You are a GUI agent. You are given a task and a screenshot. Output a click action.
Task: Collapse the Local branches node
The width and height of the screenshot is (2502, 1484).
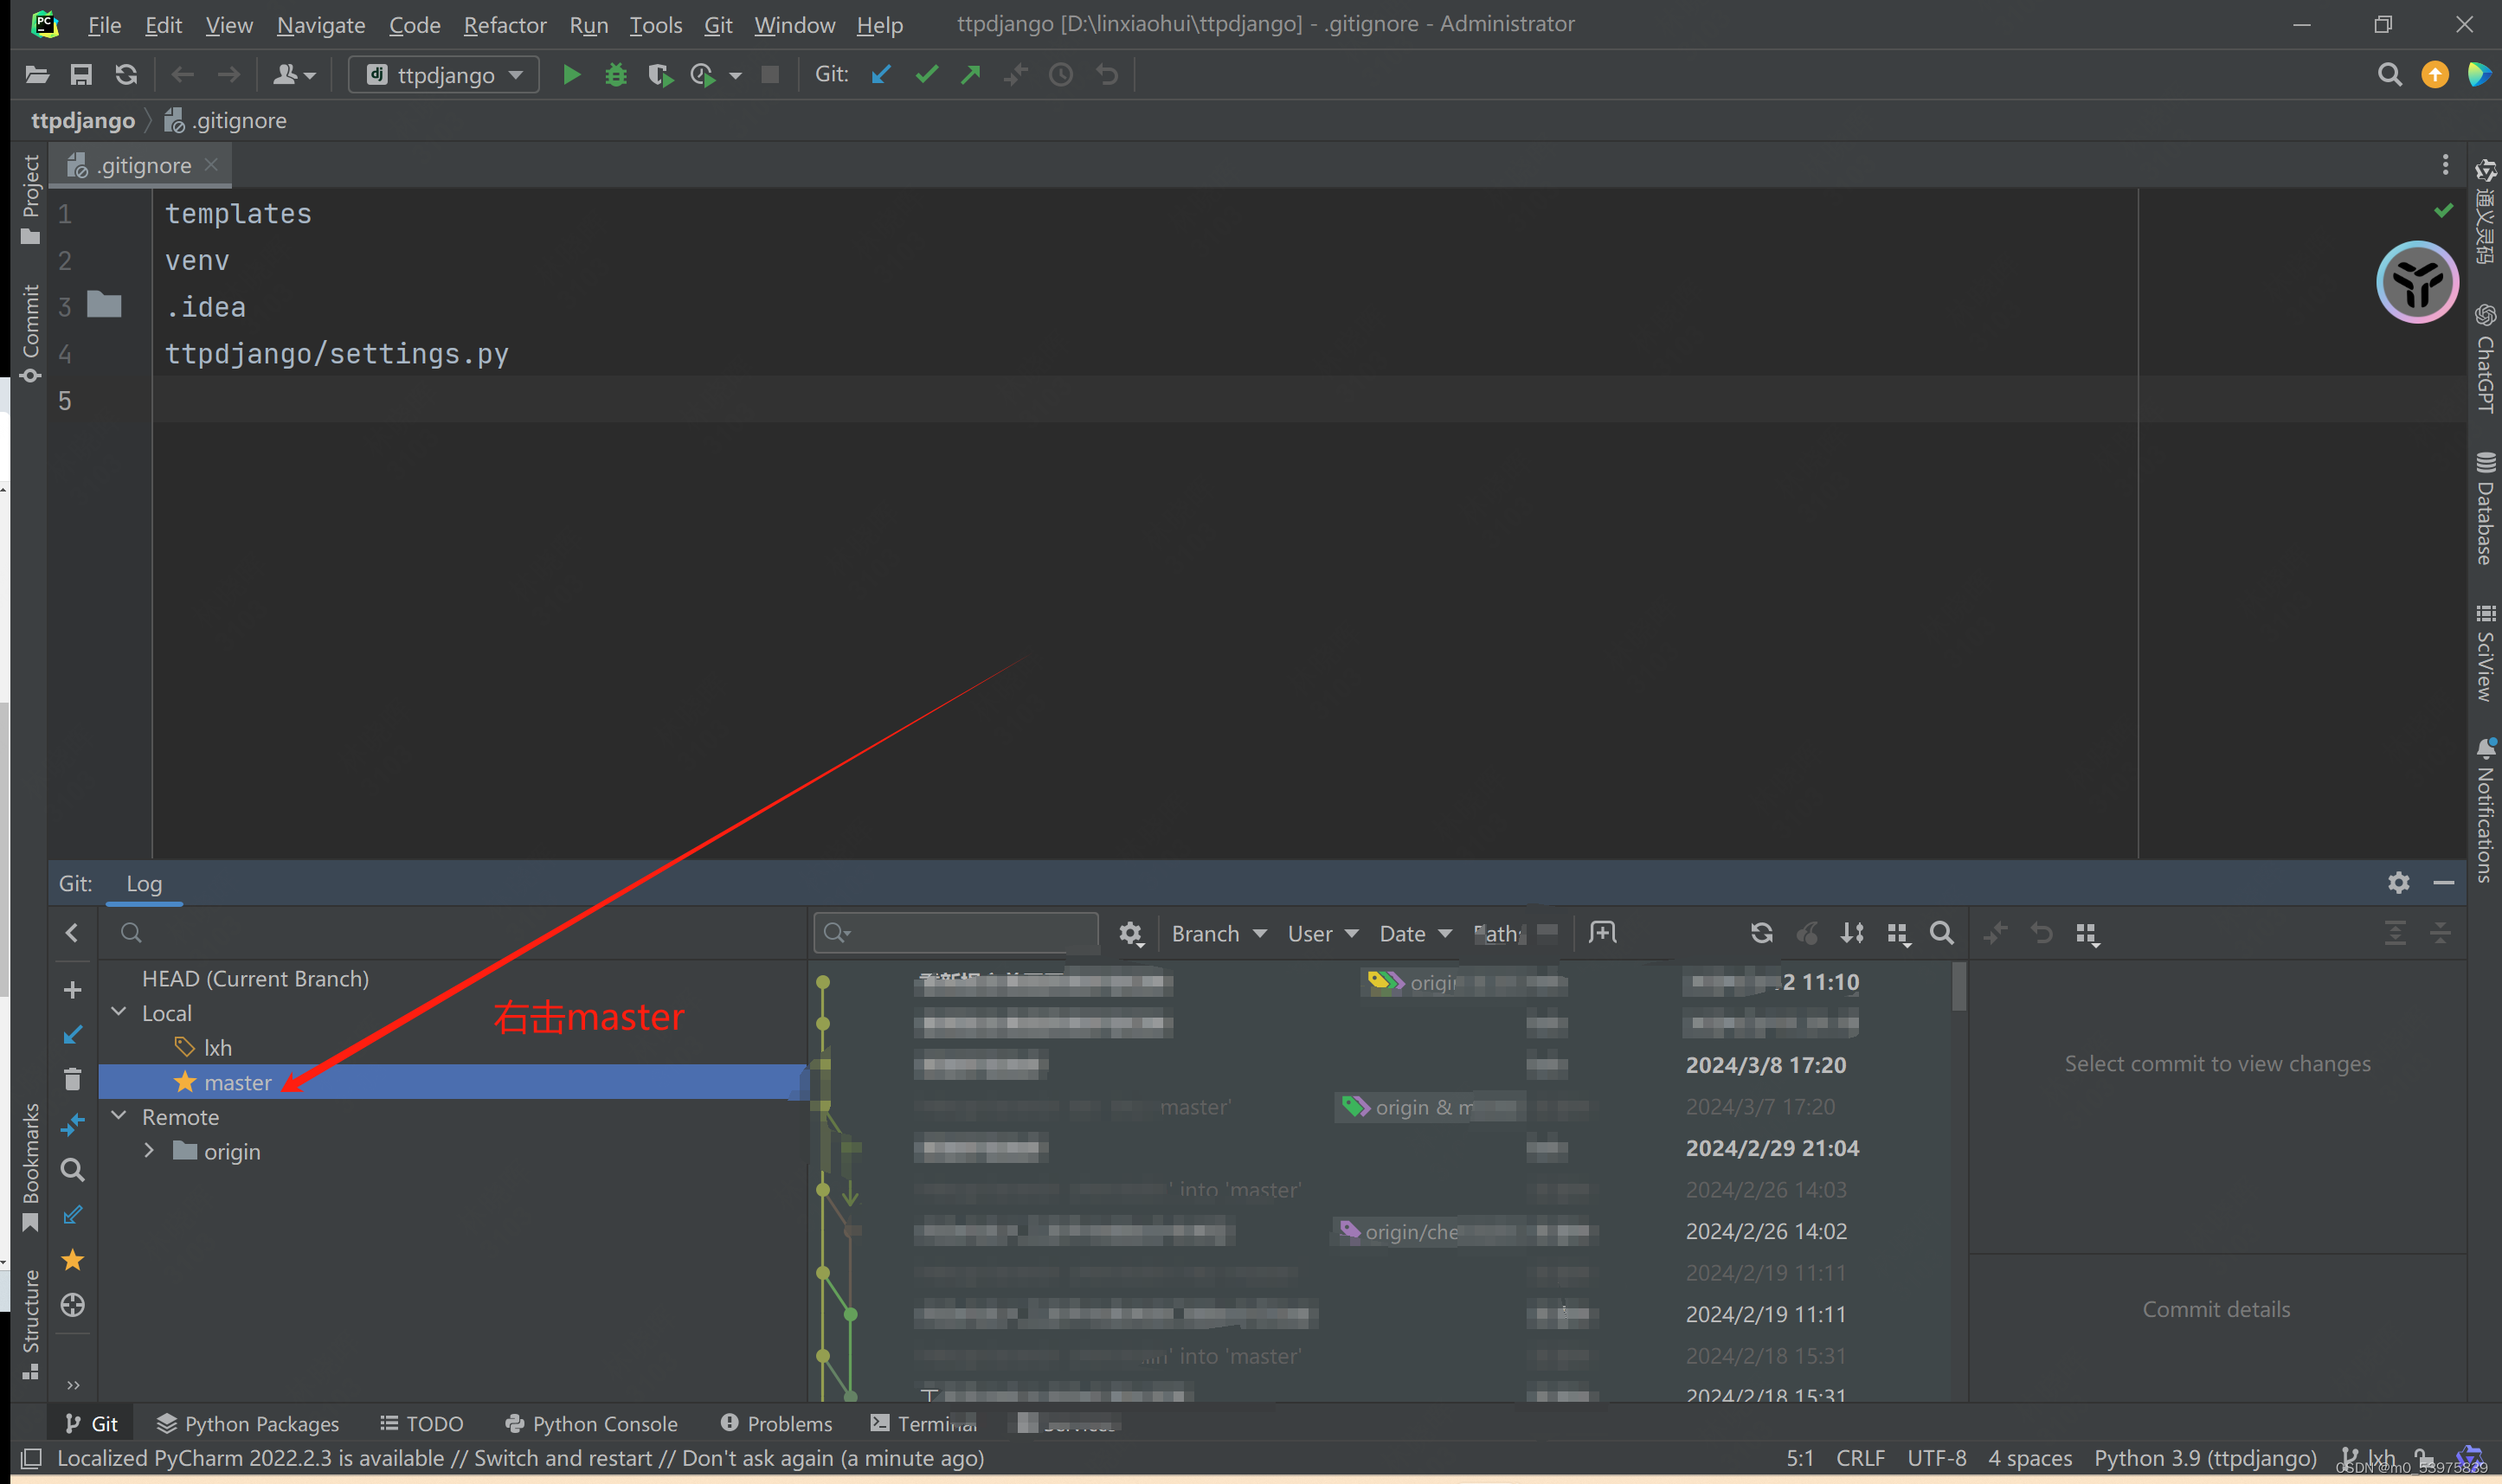click(x=119, y=1012)
